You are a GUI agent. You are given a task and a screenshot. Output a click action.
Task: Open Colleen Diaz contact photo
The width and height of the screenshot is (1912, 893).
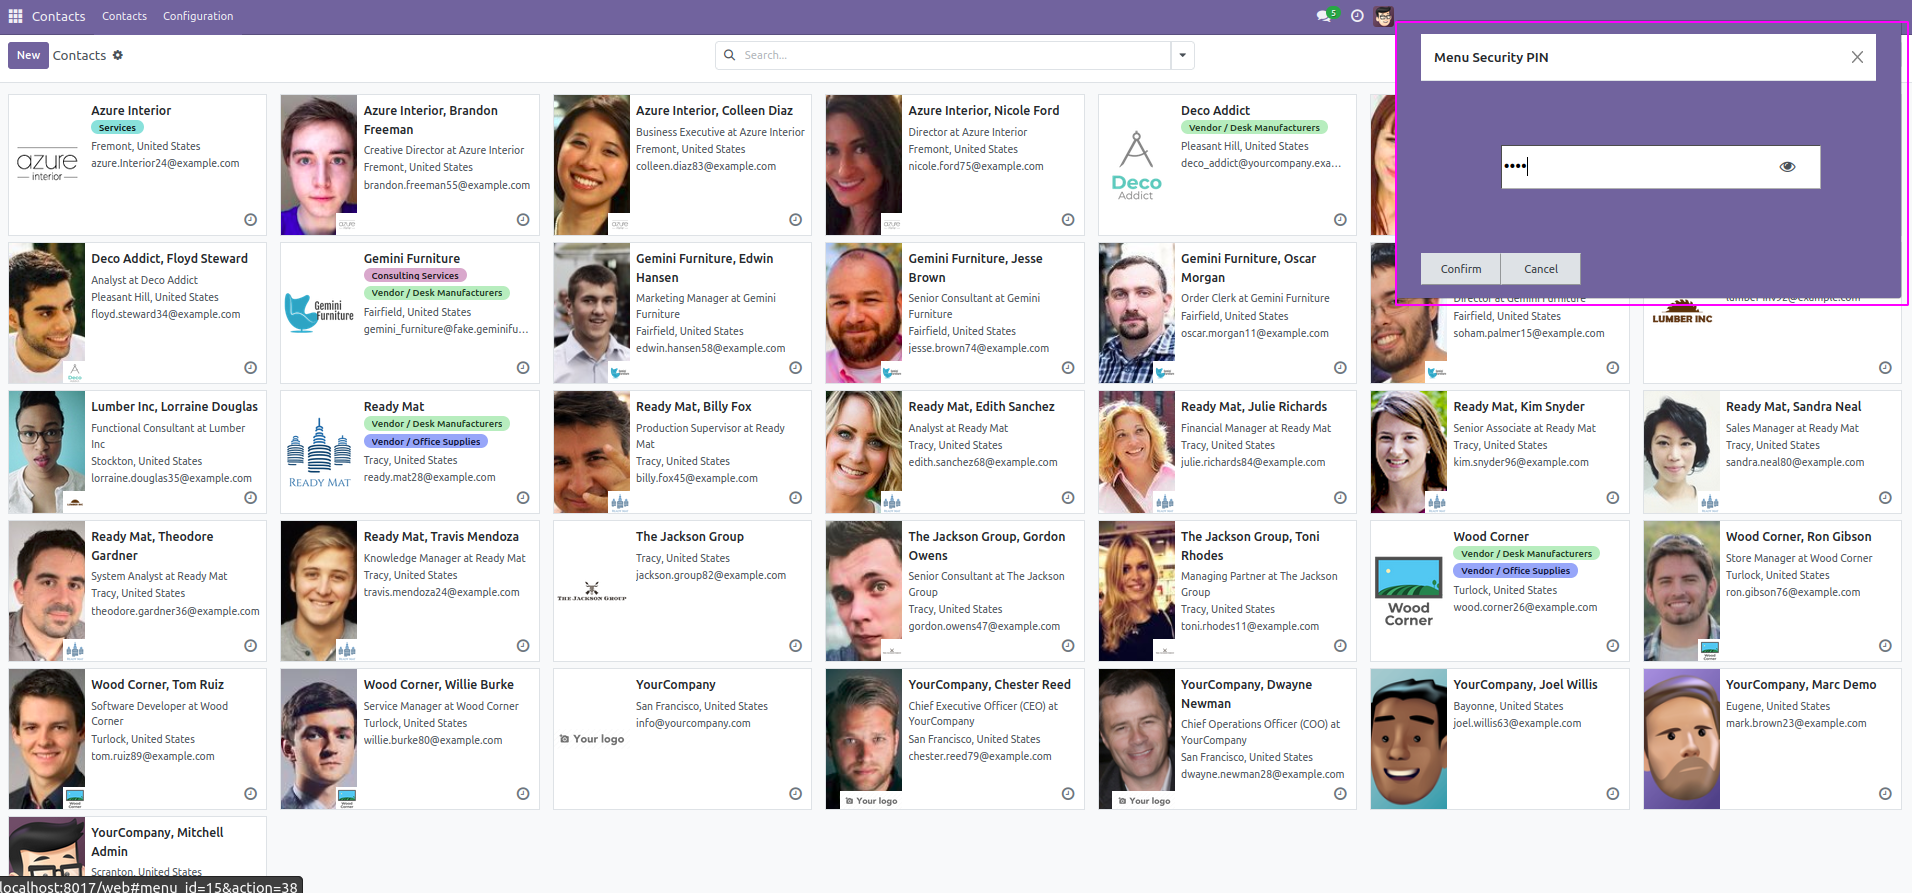[x=592, y=165]
